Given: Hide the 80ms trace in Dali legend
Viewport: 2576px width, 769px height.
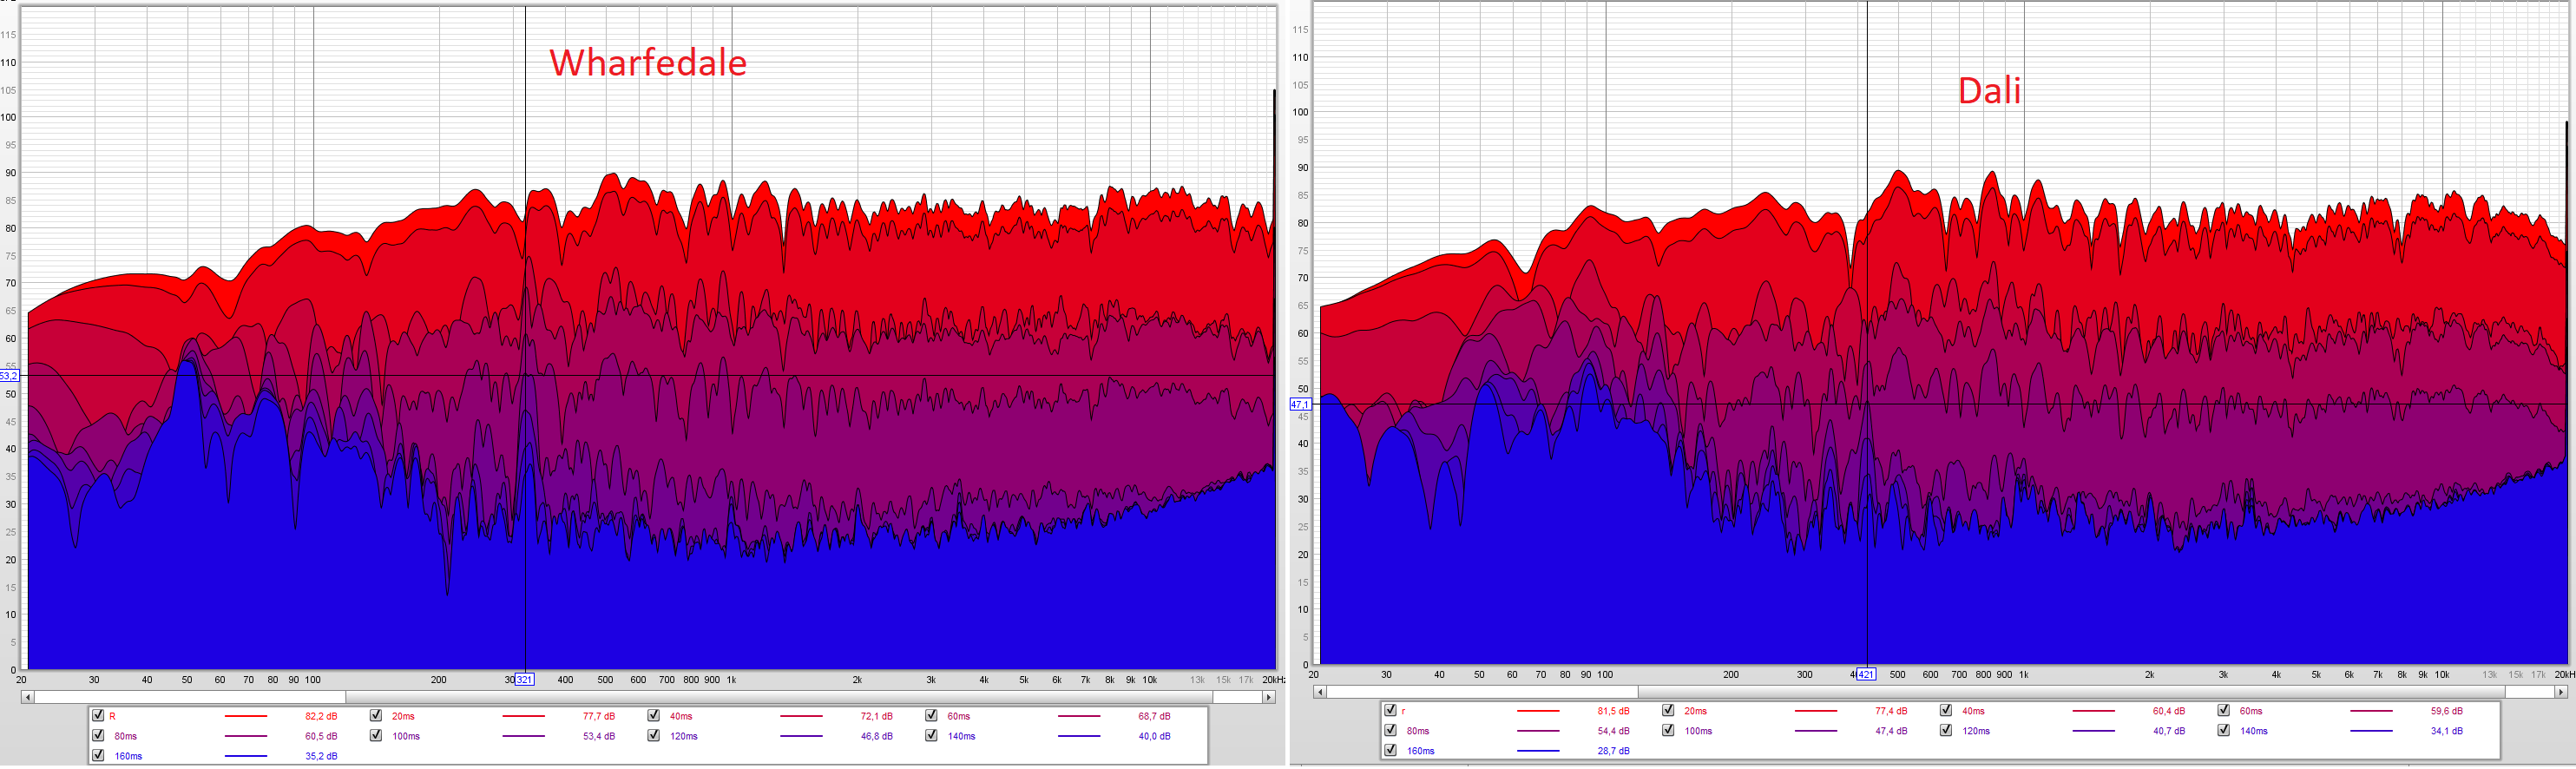Looking at the screenshot, I should [x=1390, y=730].
